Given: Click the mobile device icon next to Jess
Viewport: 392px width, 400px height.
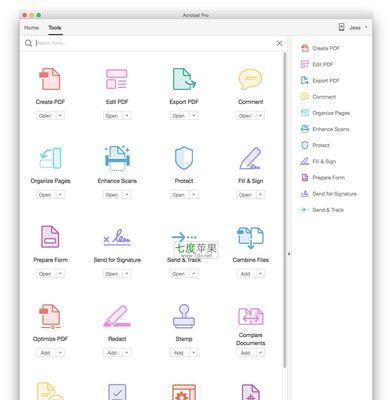Looking at the screenshot, I should (x=341, y=27).
